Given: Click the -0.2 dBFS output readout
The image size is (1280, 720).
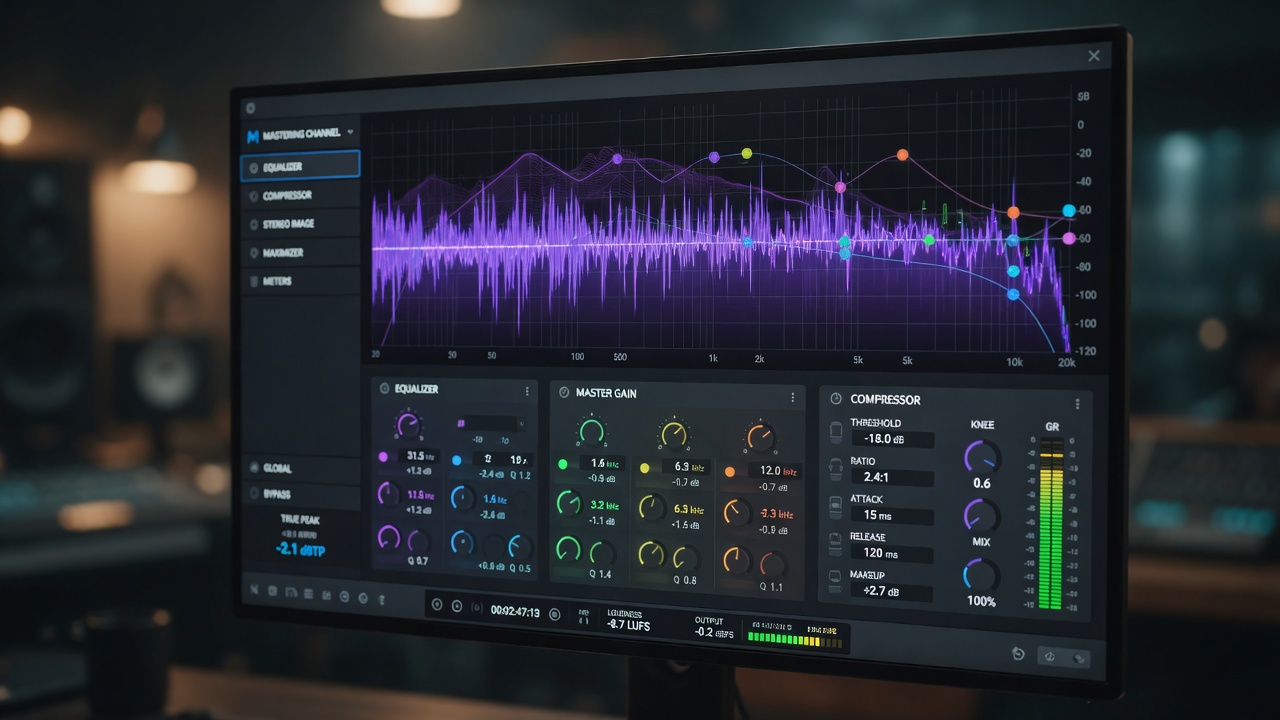Looking at the screenshot, I should tap(714, 633).
